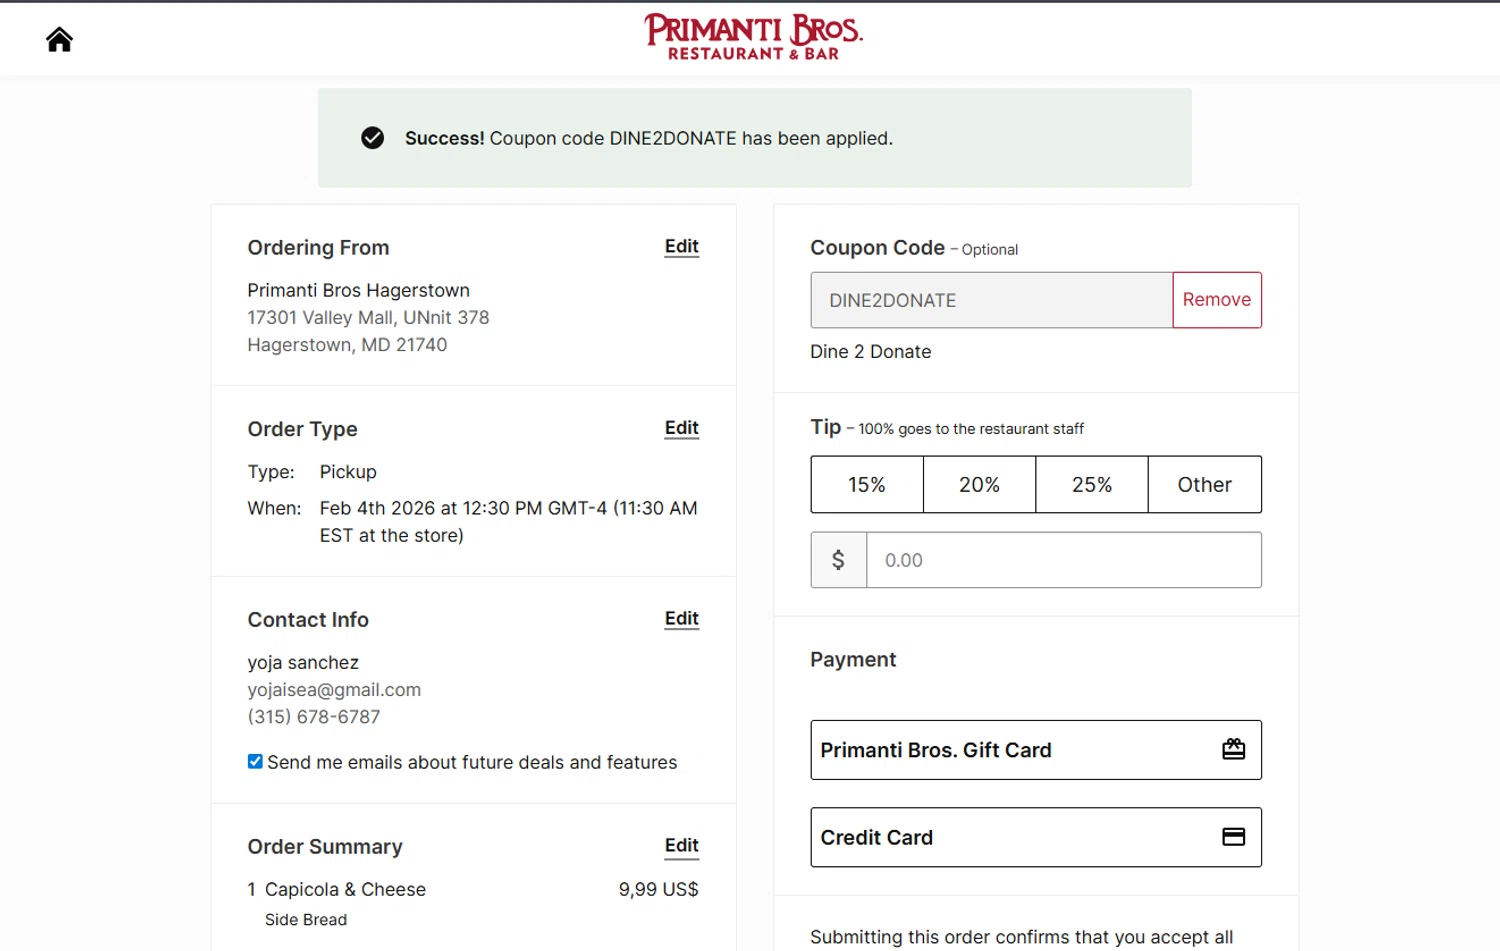1500x951 pixels.
Task: Click the 'Side Bread' modifier text
Action: (306, 920)
